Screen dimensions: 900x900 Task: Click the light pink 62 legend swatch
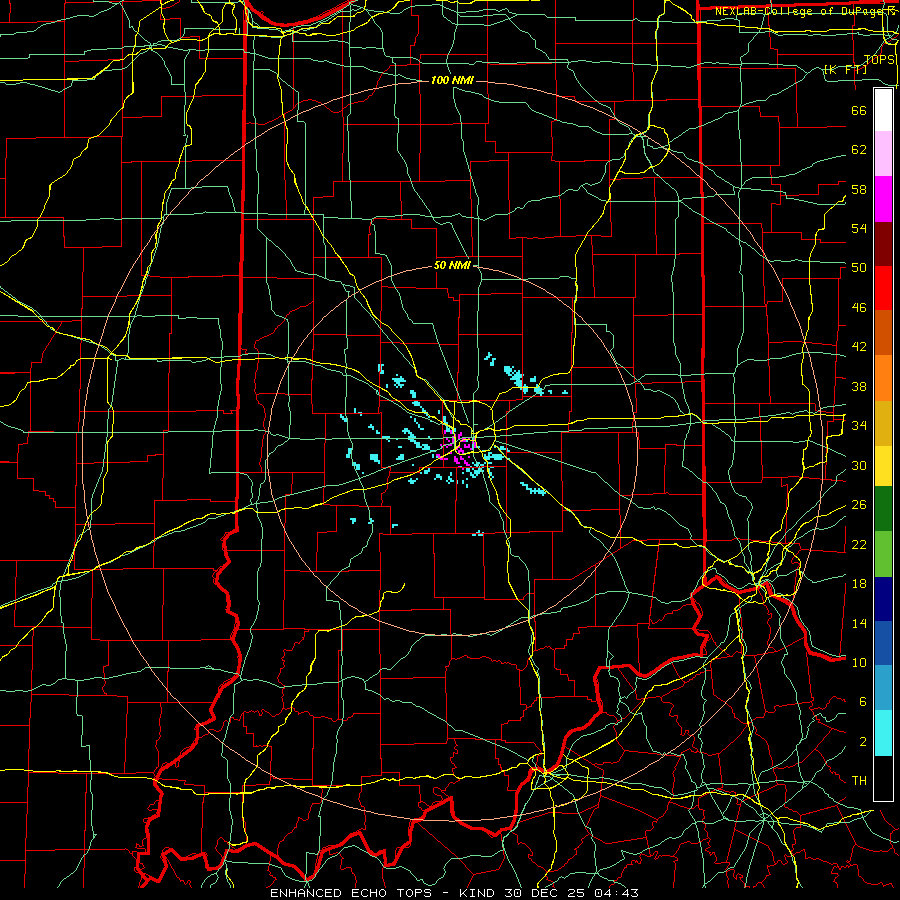pos(883,153)
